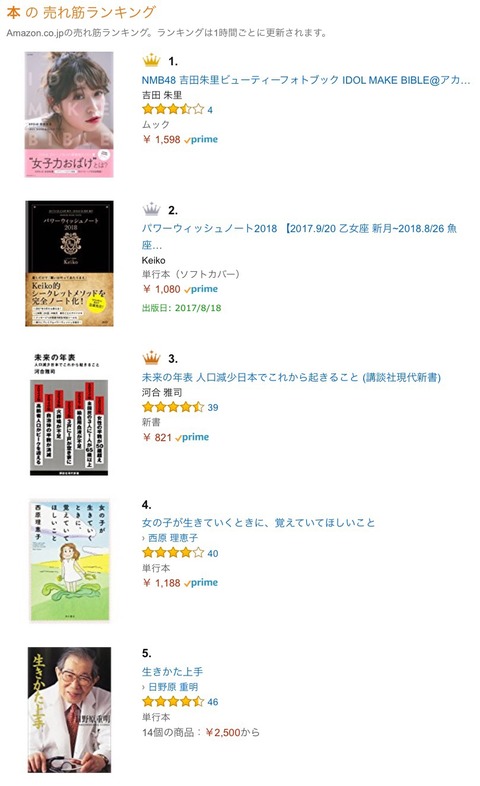
Task: Open the 女の子が生きていくときに title link
Action: tap(259, 523)
